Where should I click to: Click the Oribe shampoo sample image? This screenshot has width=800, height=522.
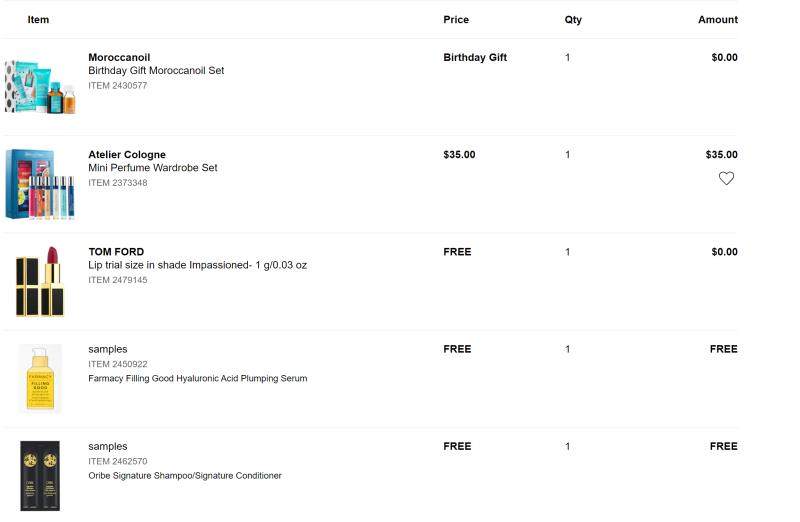click(40, 475)
